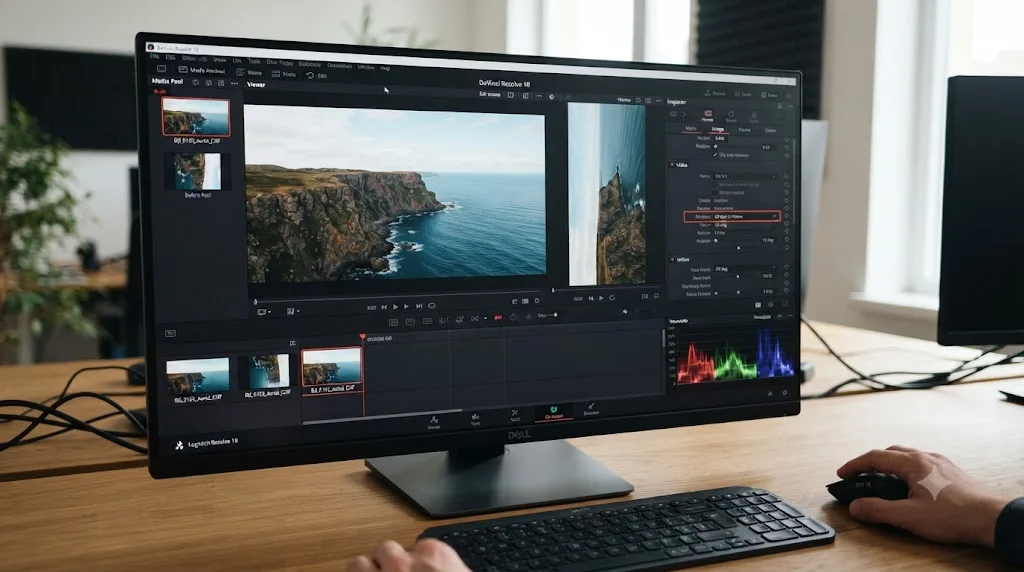Viewport: 1024px width, 572px height.
Task: Open second dropdown icon below the main viewer's left
Action: pos(293,311)
